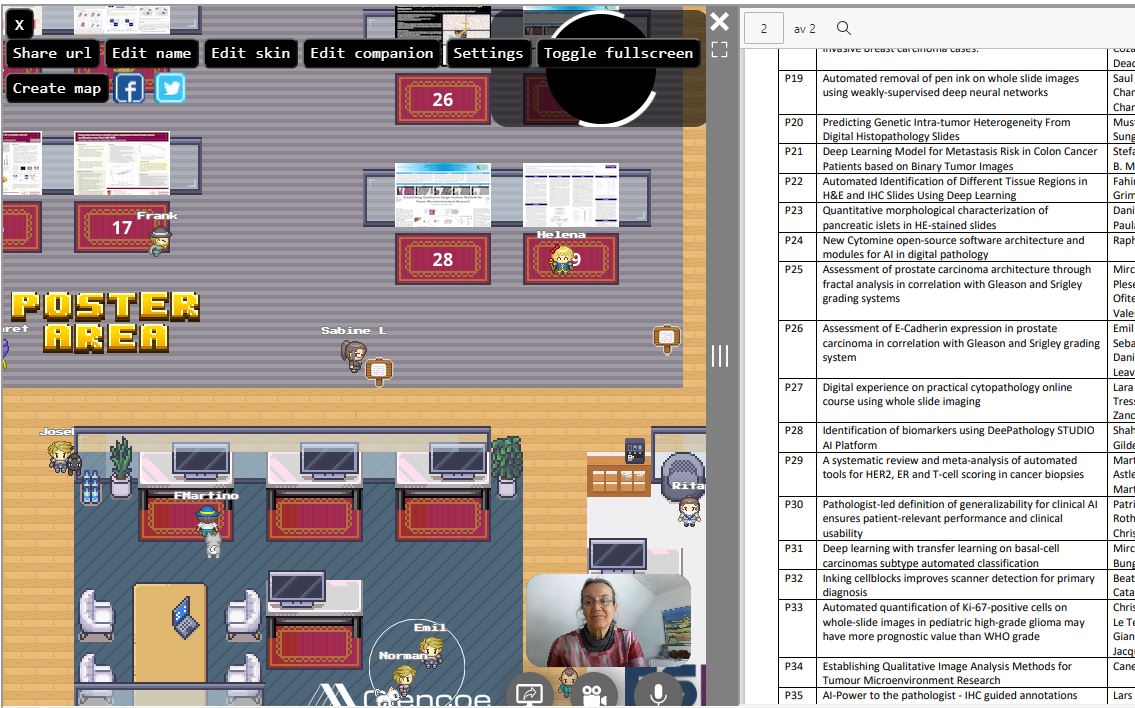1135x708 pixels.
Task: Click the round loading video bubble
Action: click(x=600, y=69)
